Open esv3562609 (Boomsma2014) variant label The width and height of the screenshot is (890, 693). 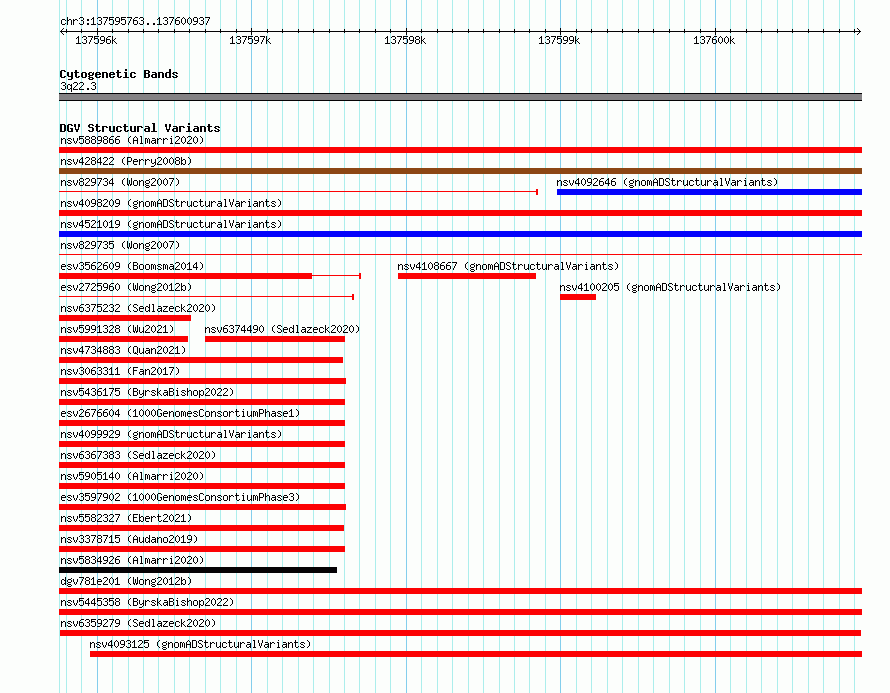[x=132, y=266]
